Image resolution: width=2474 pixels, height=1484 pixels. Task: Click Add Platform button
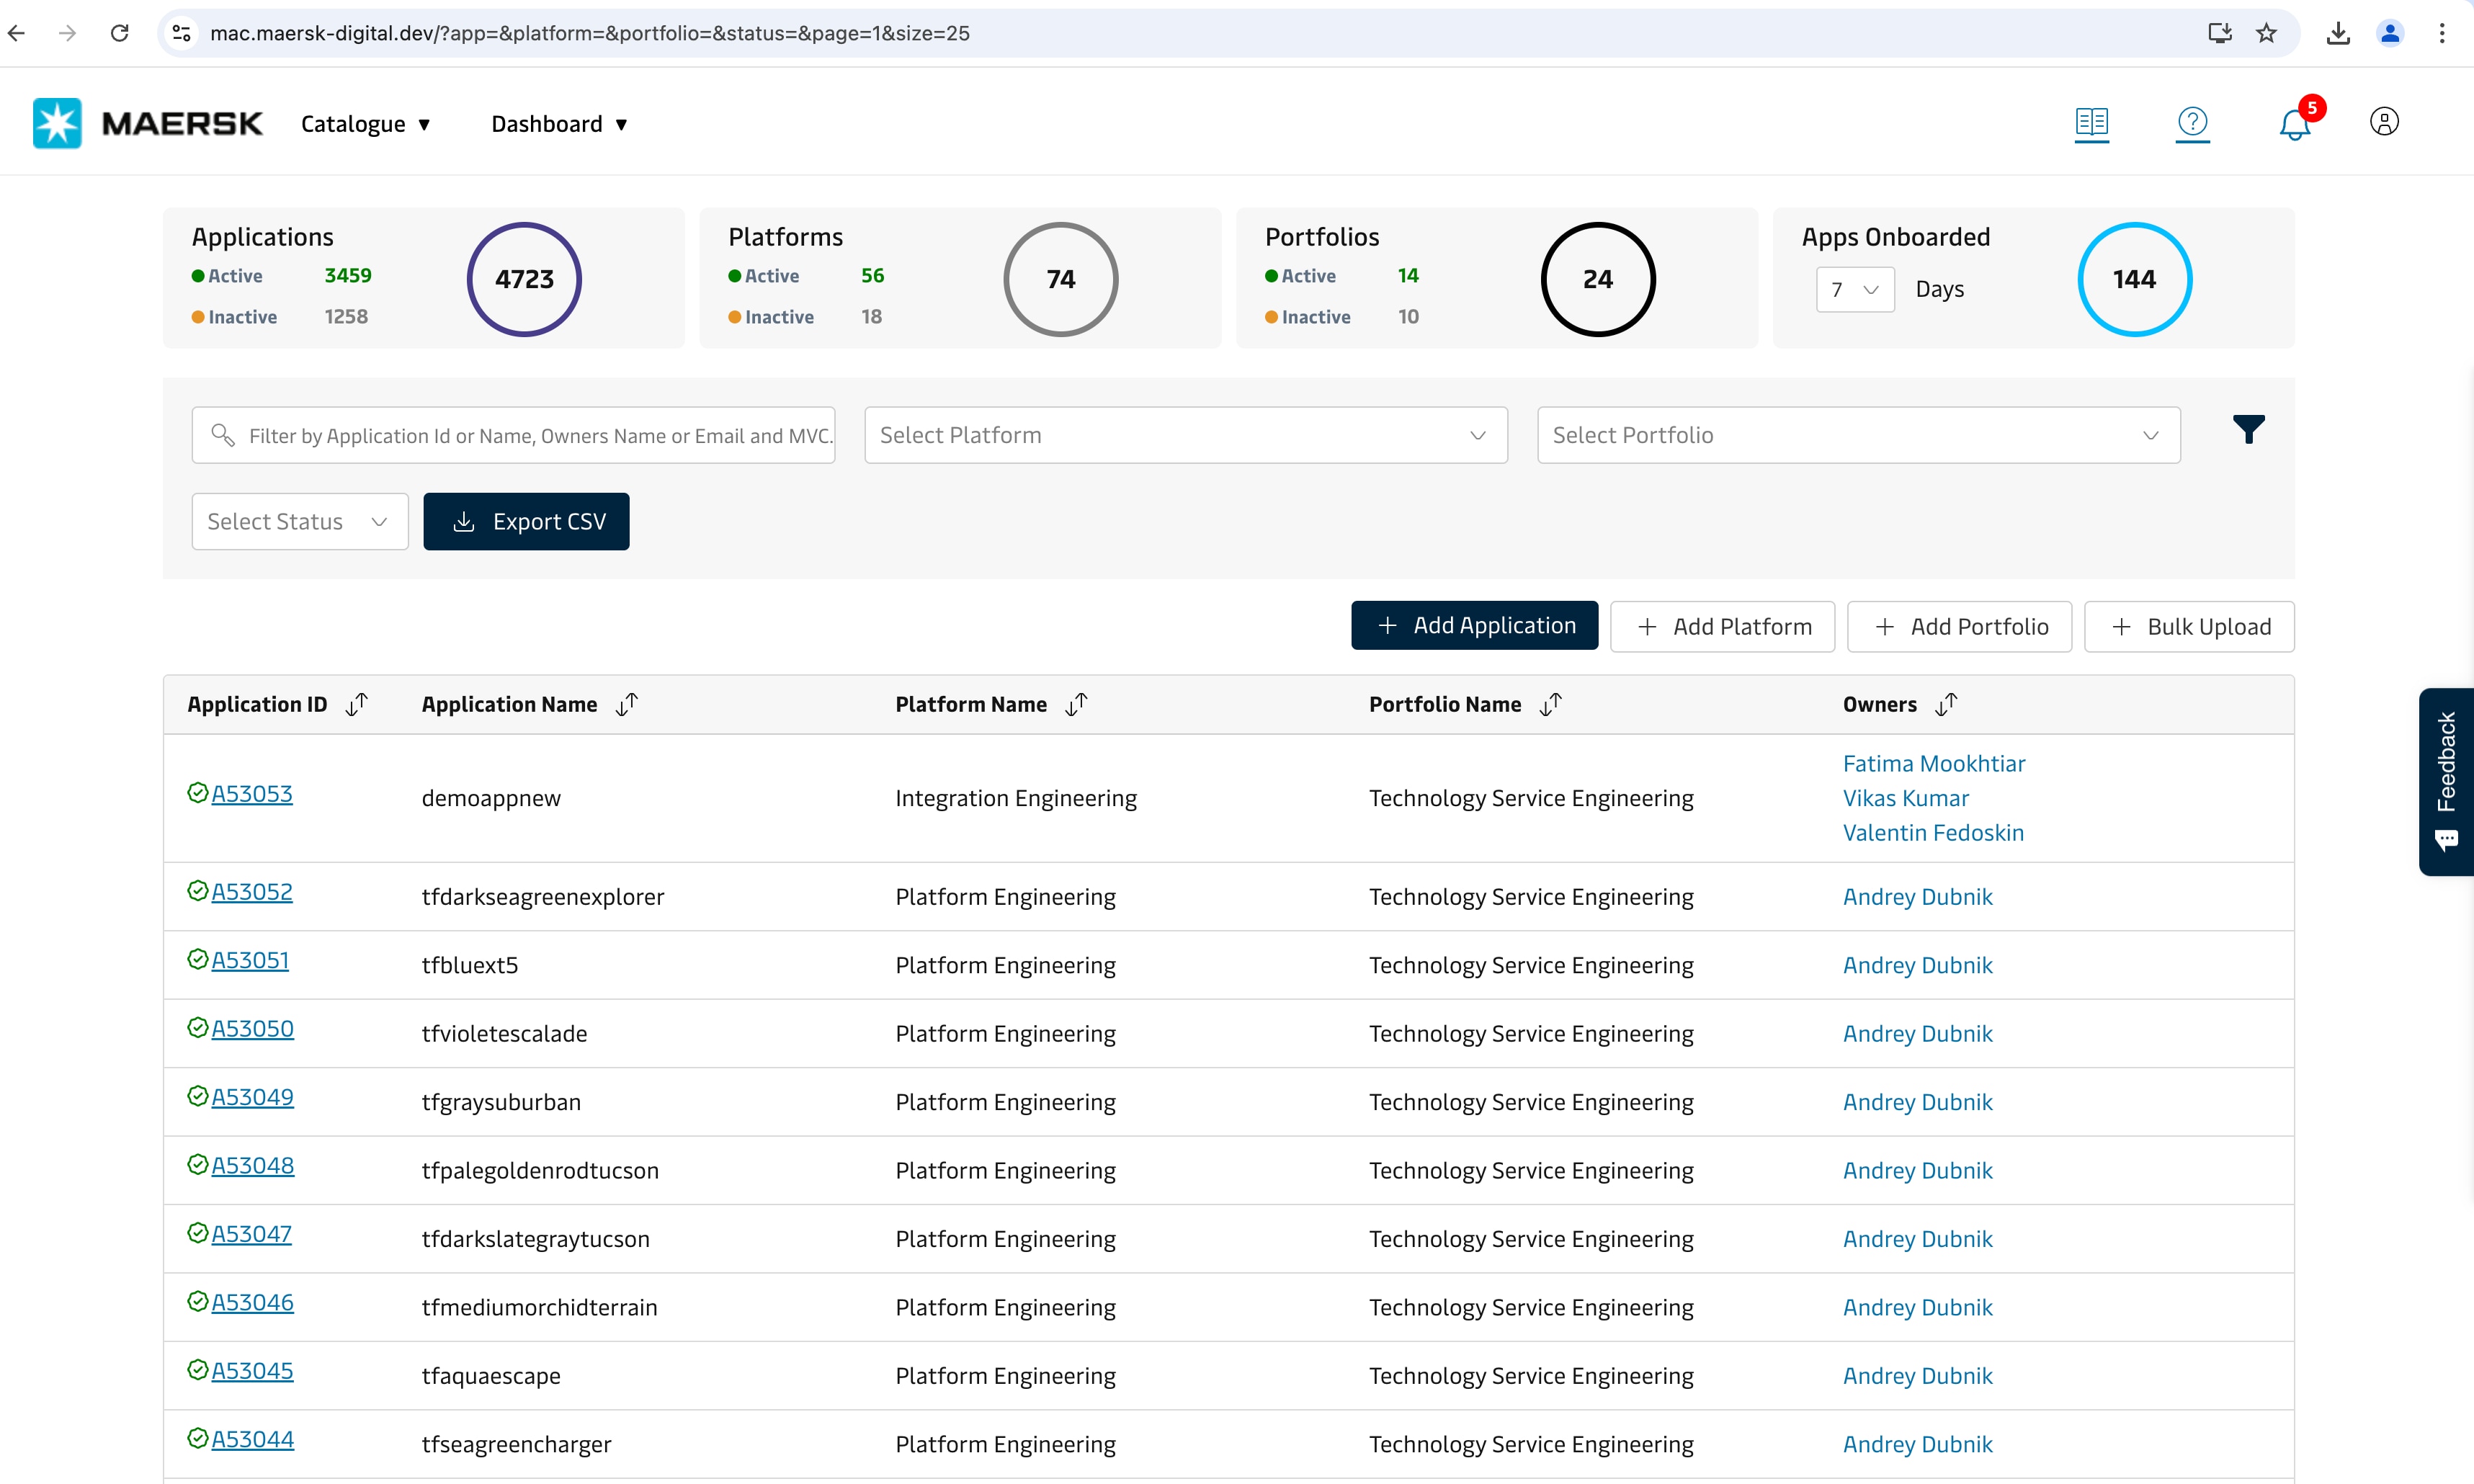pyautogui.click(x=1722, y=626)
